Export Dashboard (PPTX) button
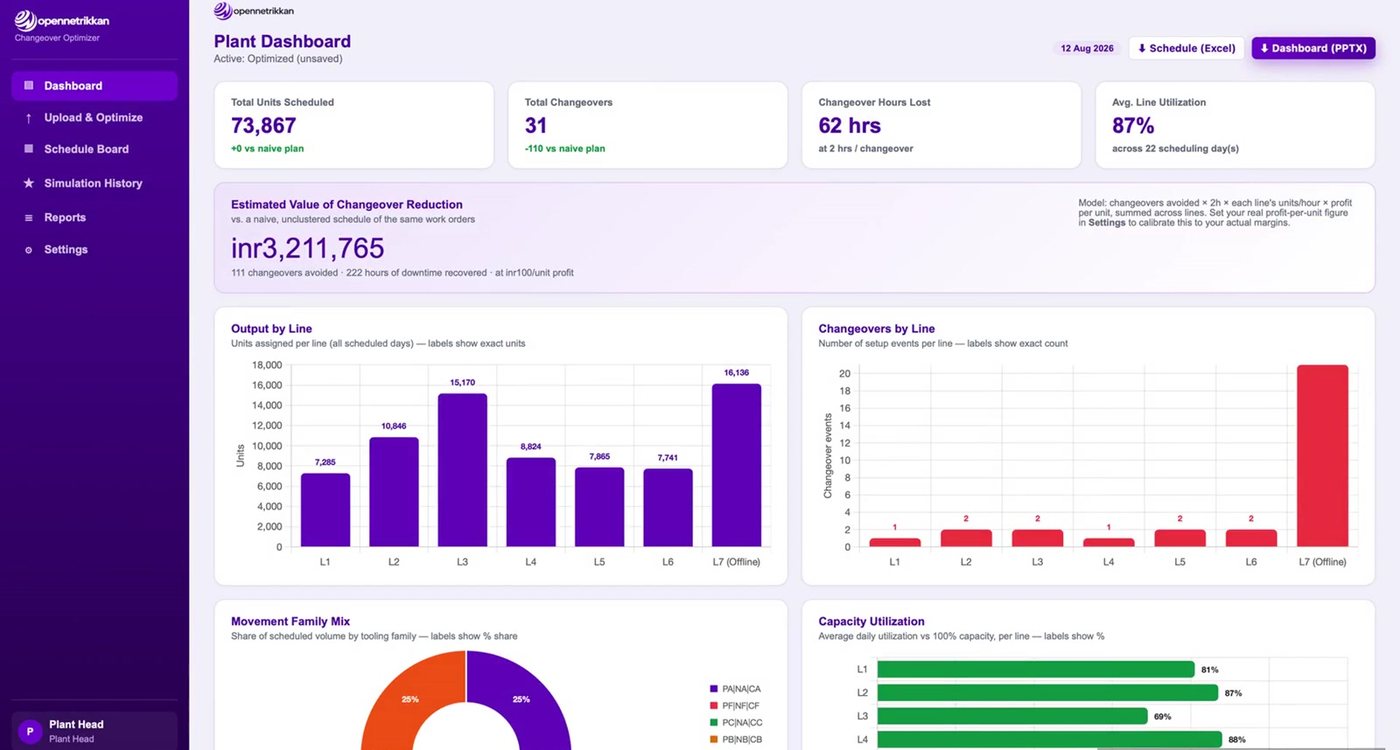1400x750 pixels. click(x=1314, y=48)
